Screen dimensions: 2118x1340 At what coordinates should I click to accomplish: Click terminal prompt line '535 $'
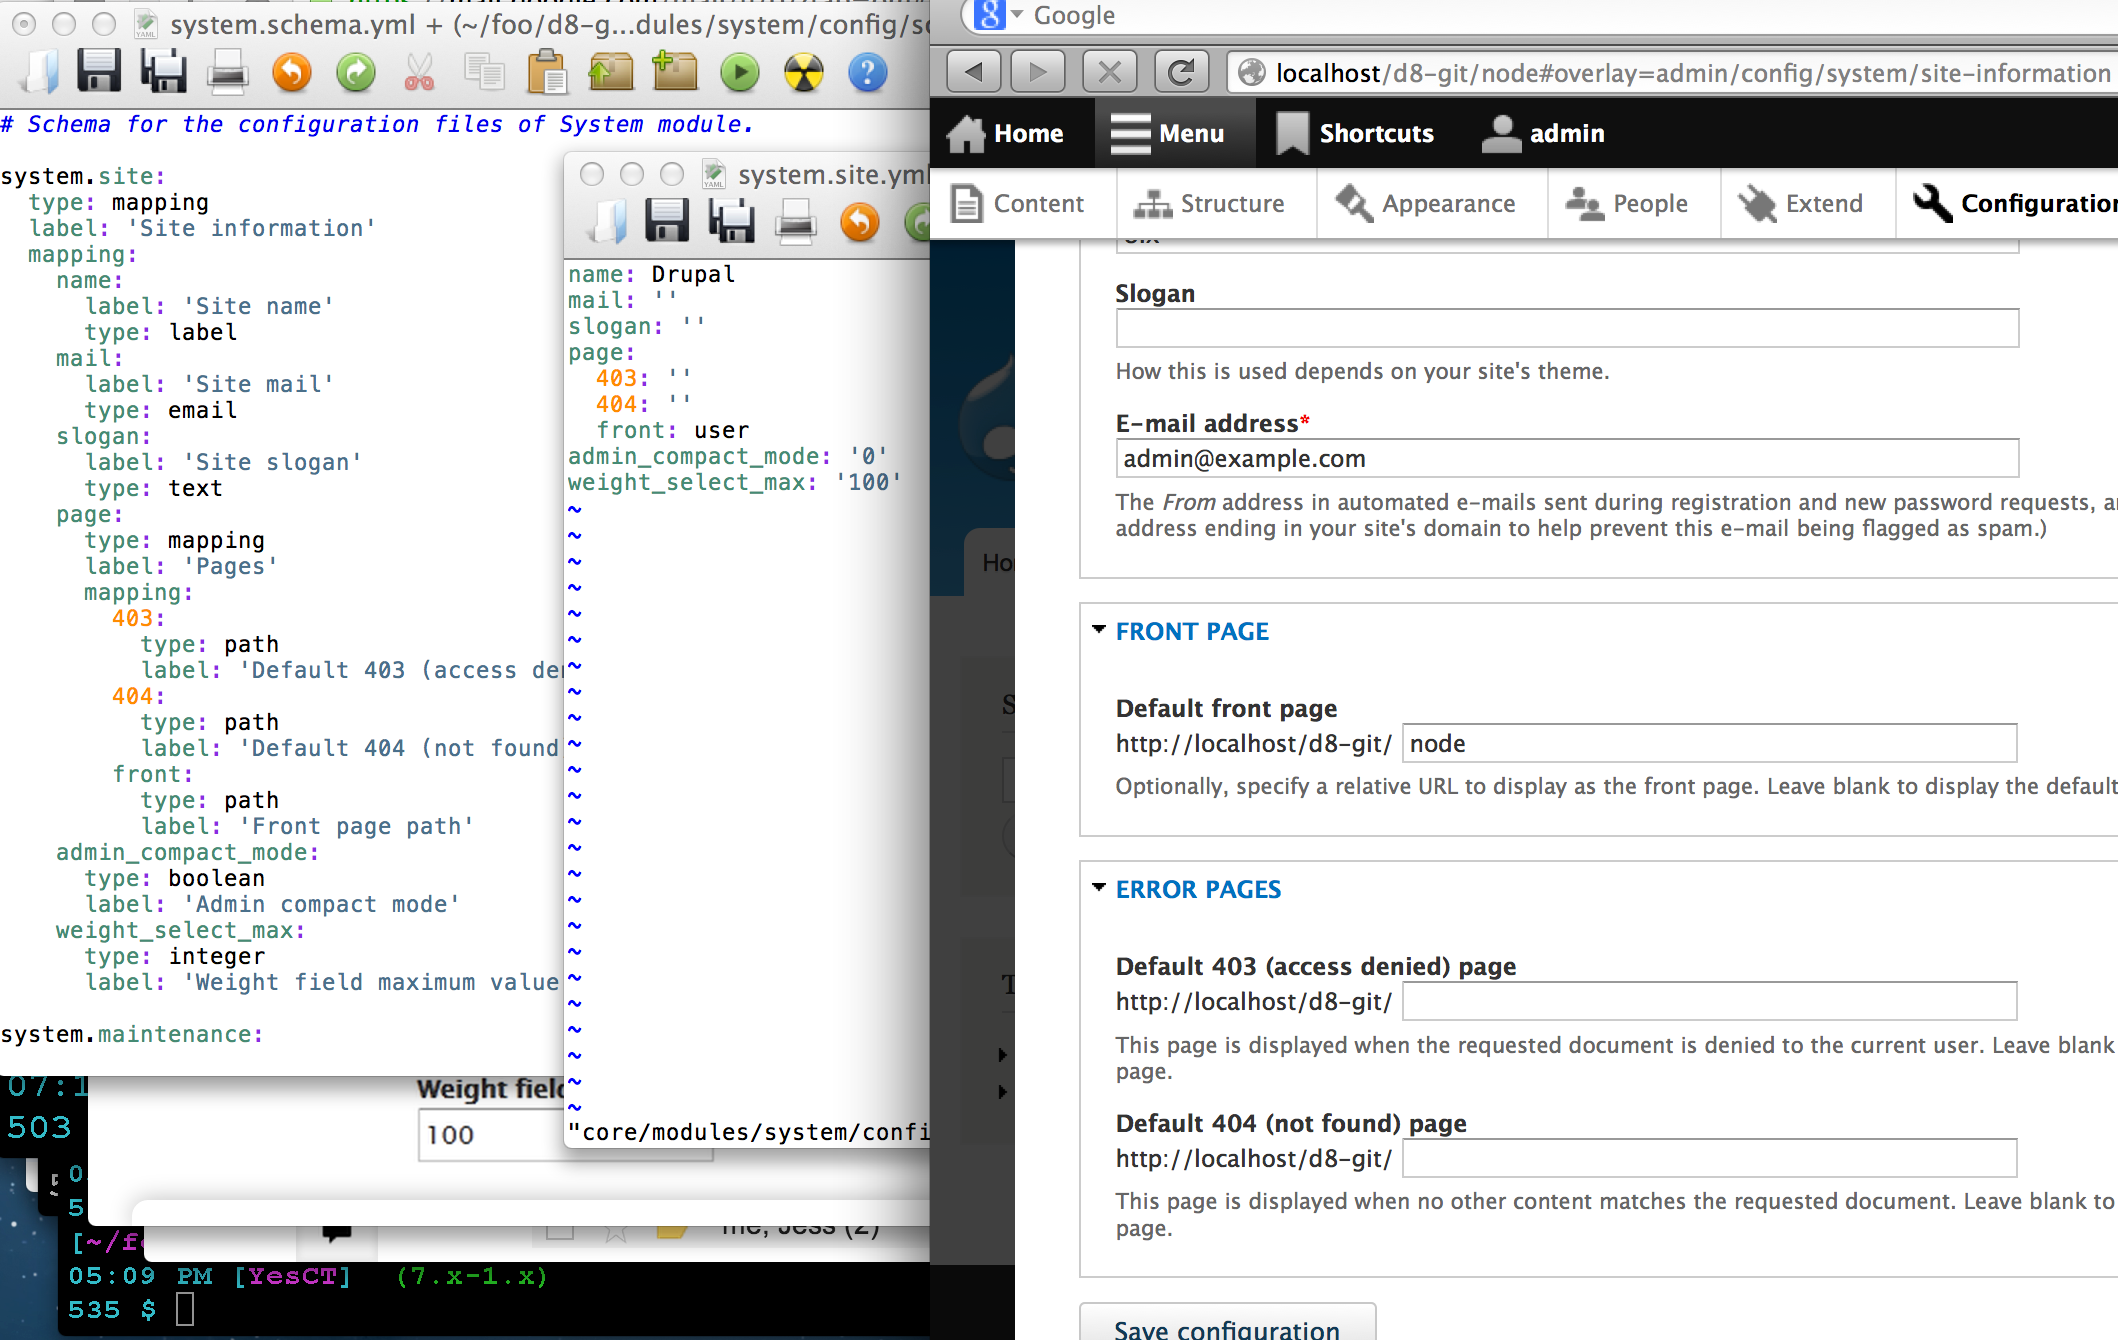pos(113,1309)
